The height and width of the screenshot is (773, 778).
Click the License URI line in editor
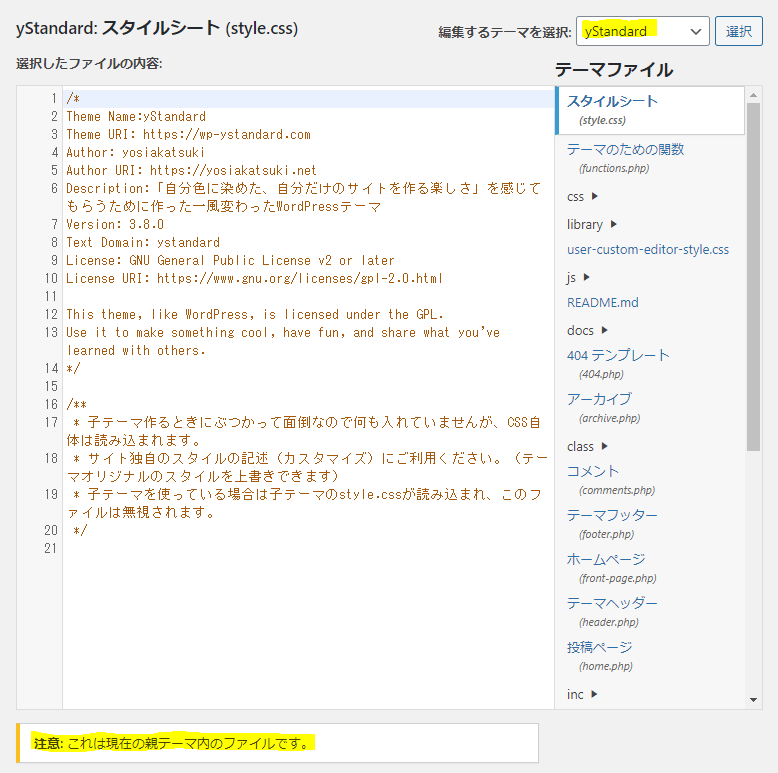(254, 278)
